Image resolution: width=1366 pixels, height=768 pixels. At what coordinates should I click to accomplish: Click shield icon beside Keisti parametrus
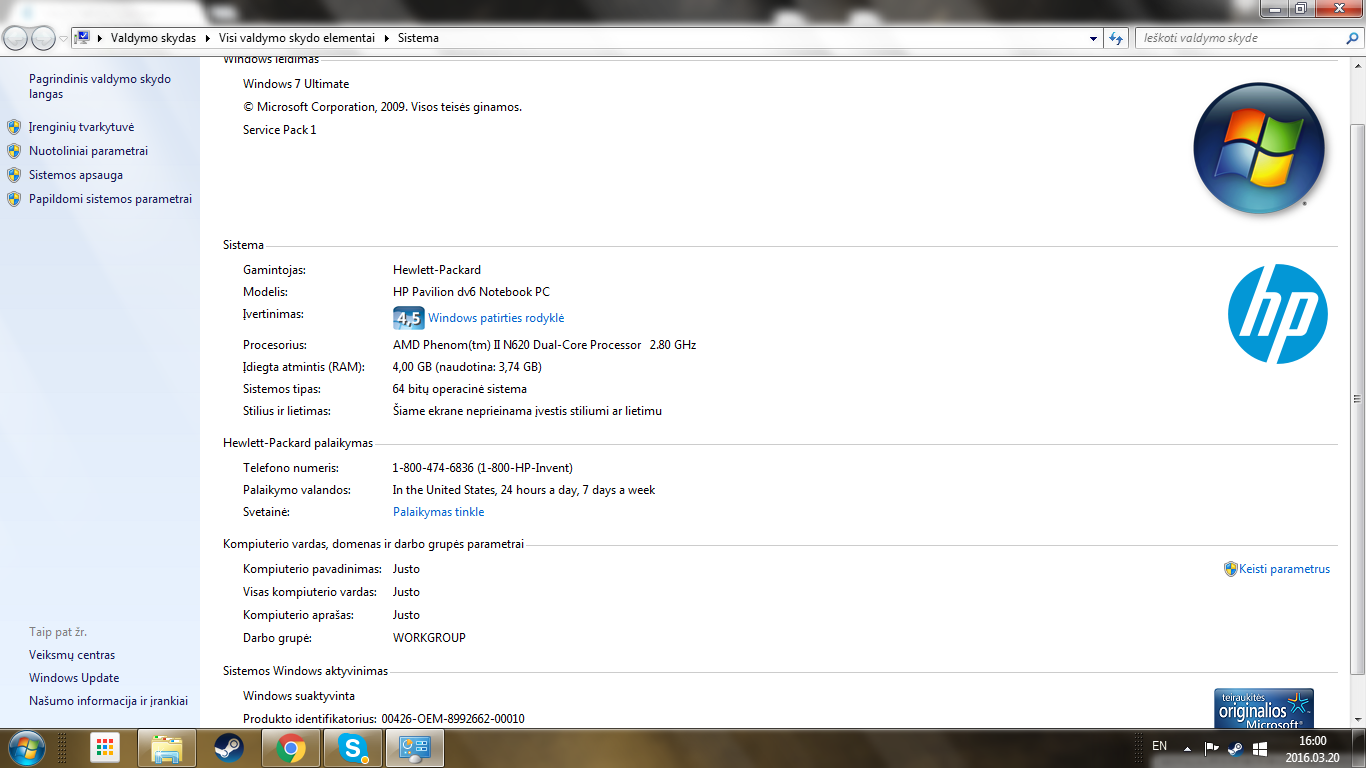point(1231,569)
